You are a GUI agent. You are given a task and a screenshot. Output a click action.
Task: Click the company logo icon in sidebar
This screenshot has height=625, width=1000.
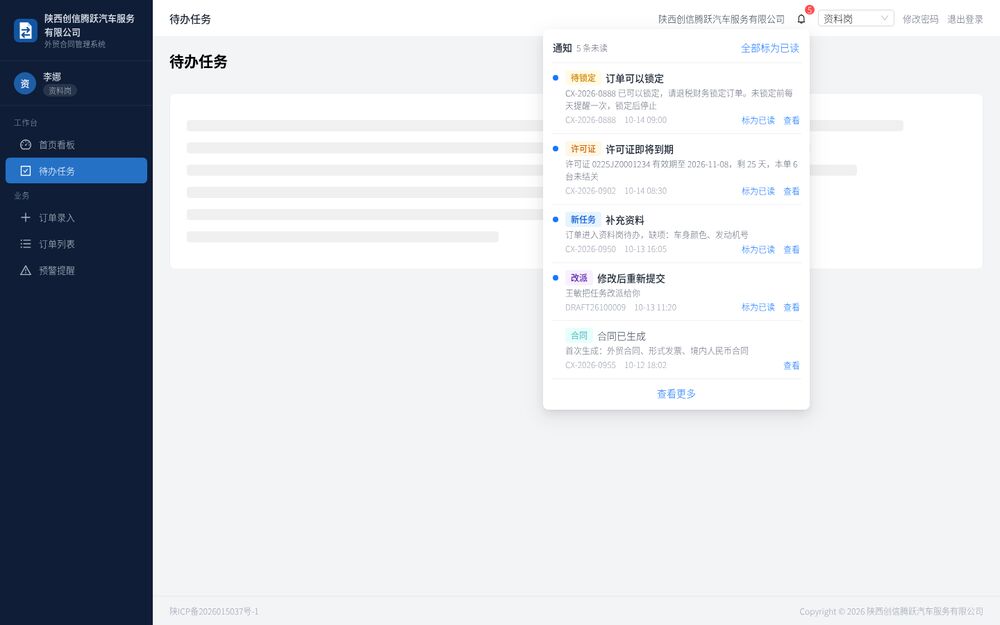click(26, 31)
